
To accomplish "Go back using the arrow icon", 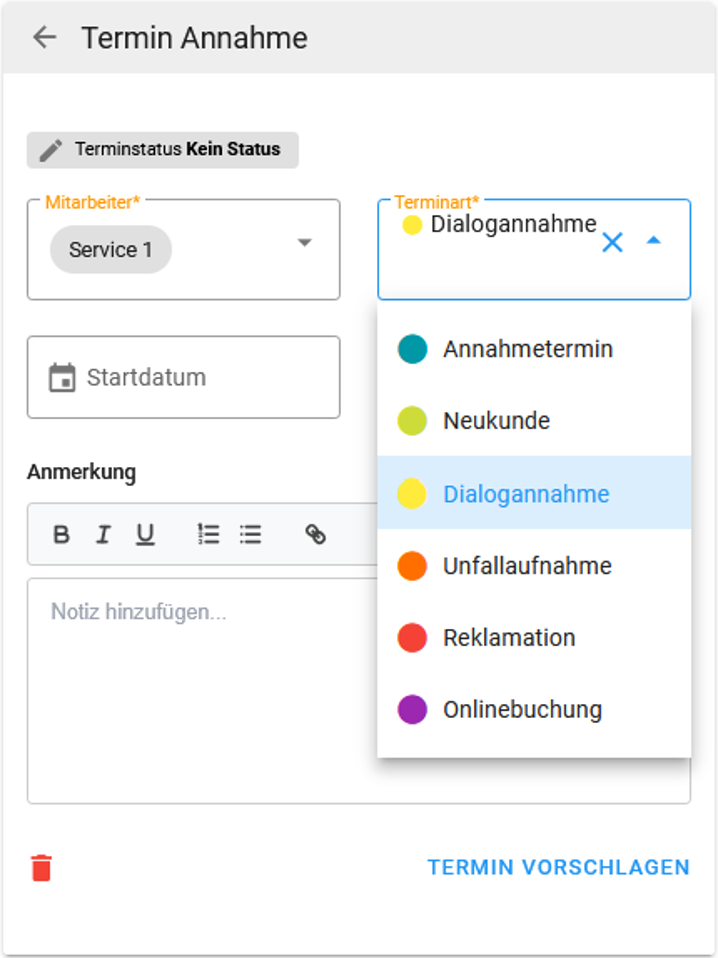I will (45, 37).
